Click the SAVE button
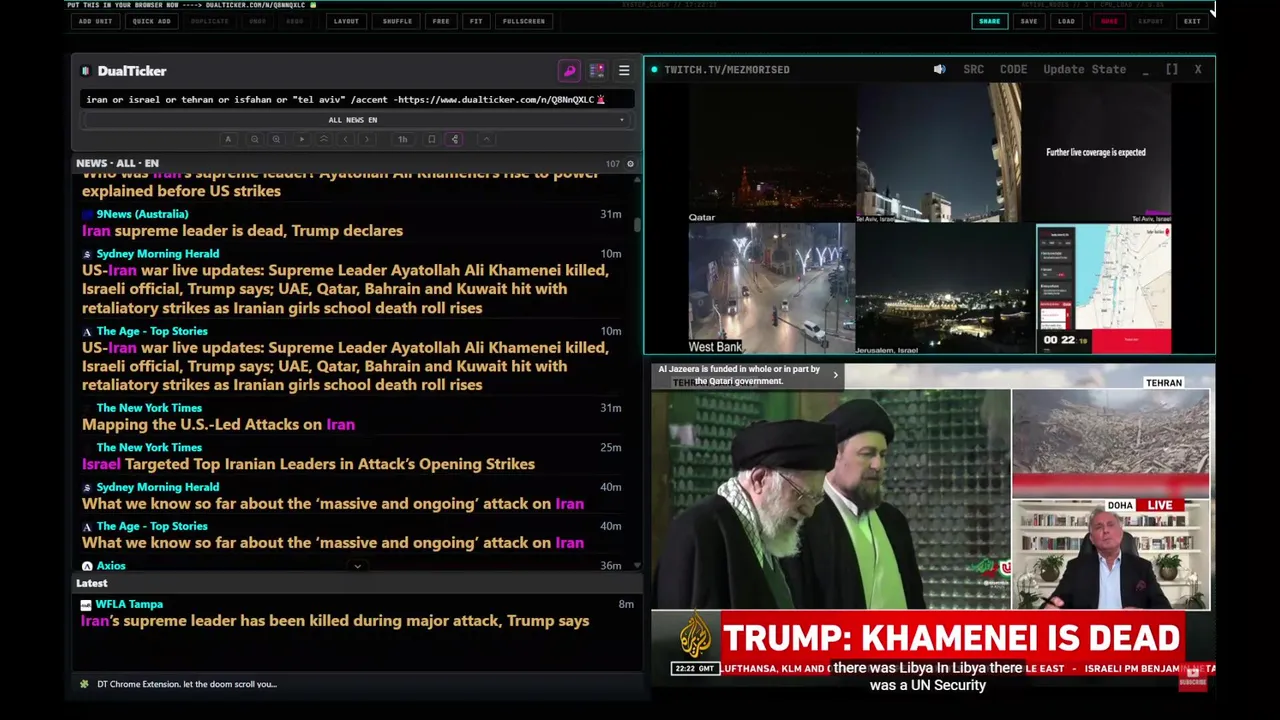The width and height of the screenshot is (1280, 720). pyautogui.click(x=1029, y=21)
